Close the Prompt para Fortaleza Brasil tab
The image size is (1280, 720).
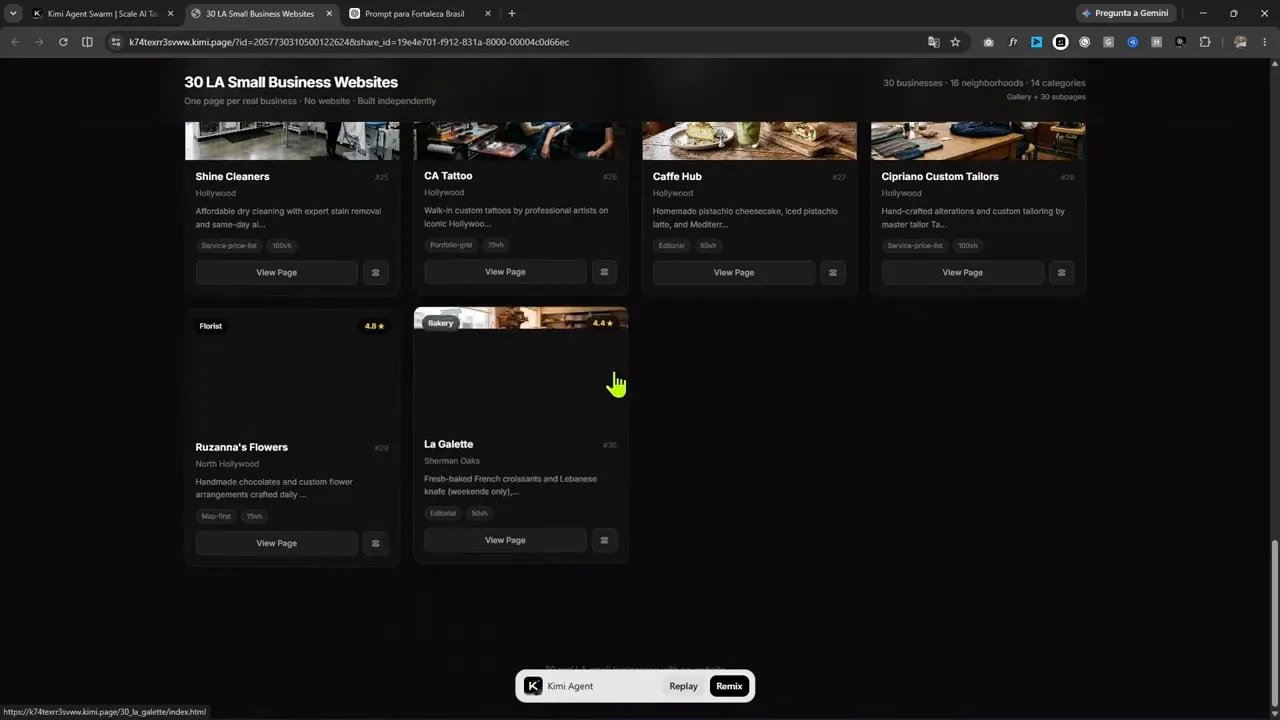point(487,14)
